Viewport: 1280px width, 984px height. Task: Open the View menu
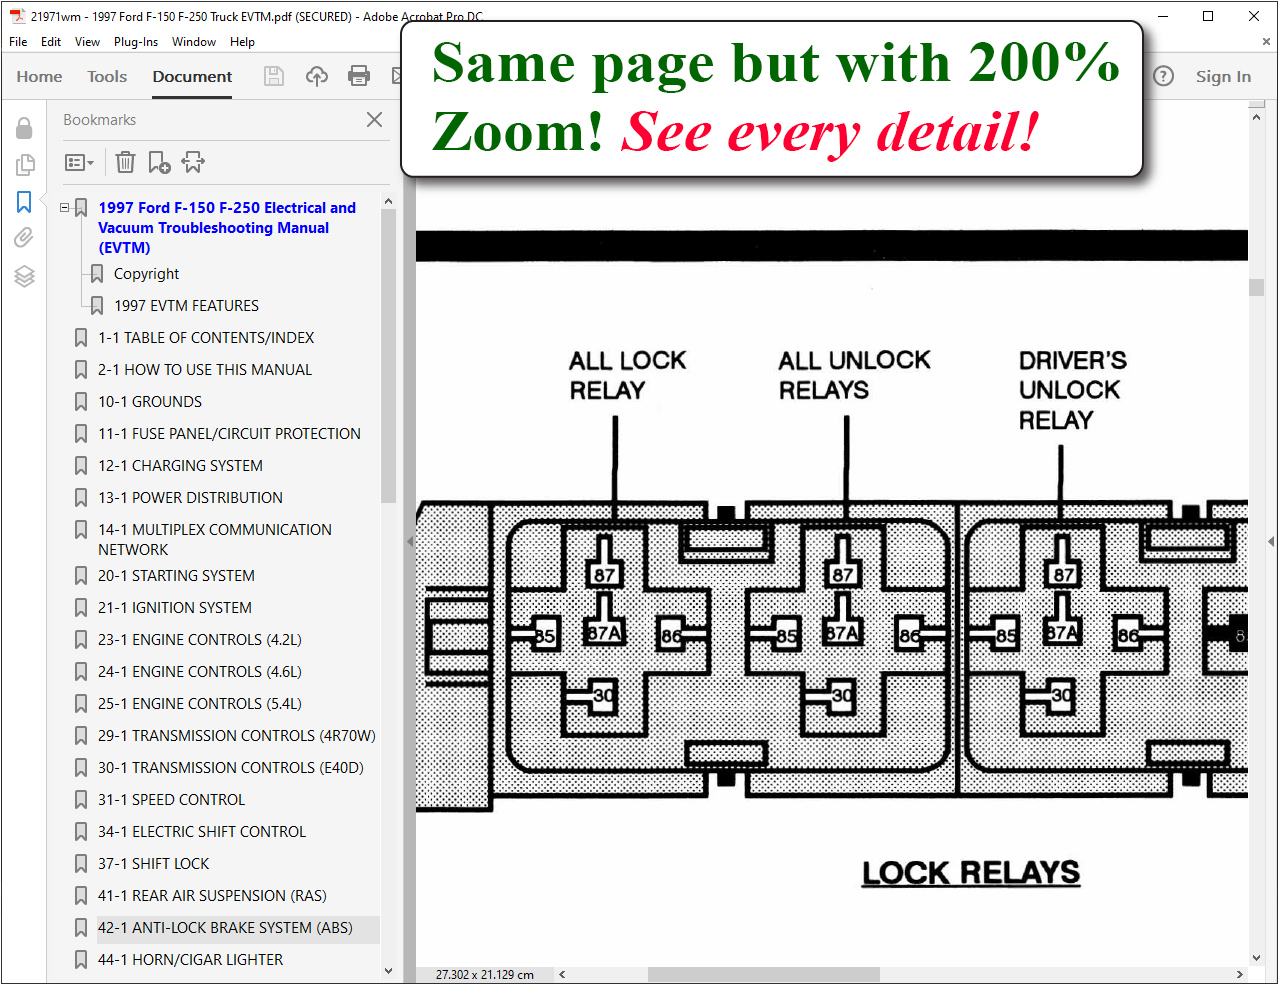click(88, 42)
